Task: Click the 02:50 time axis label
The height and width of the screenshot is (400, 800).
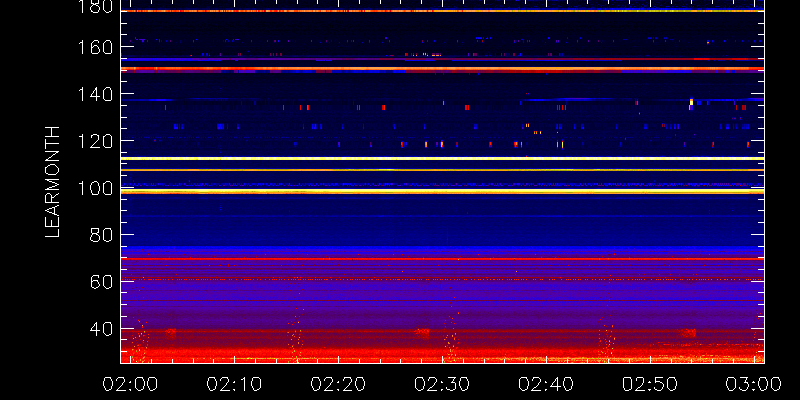Action: pyautogui.click(x=650, y=384)
